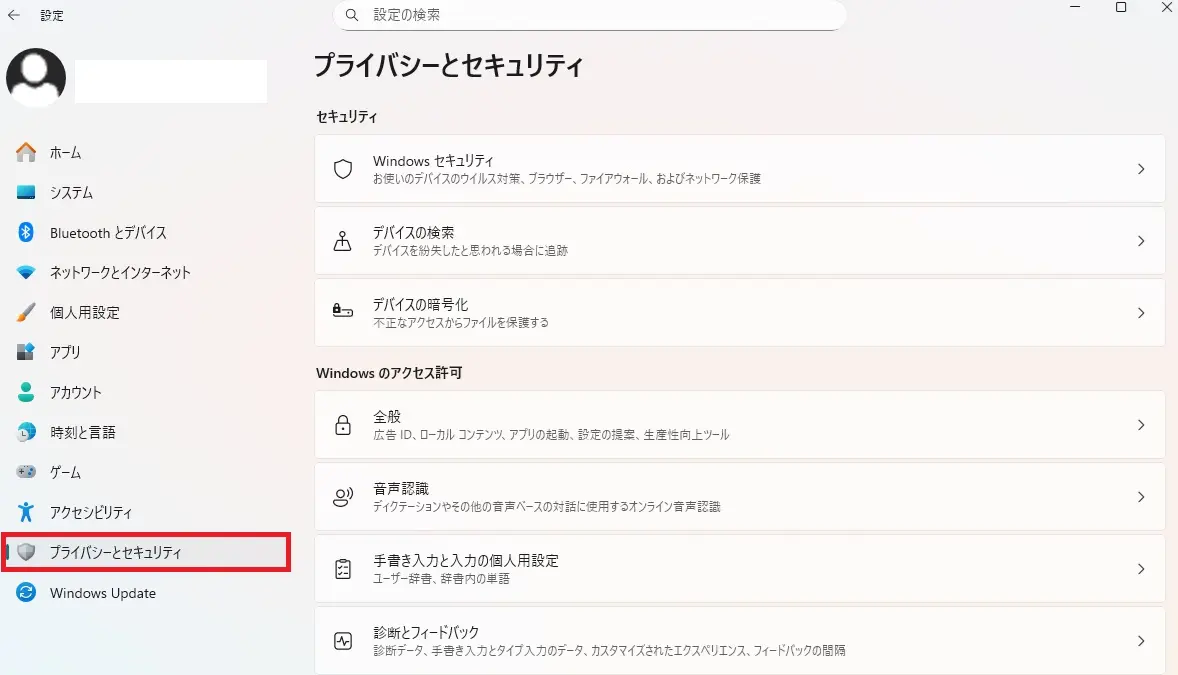Click the Gaming controller icon

pos(26,472)
